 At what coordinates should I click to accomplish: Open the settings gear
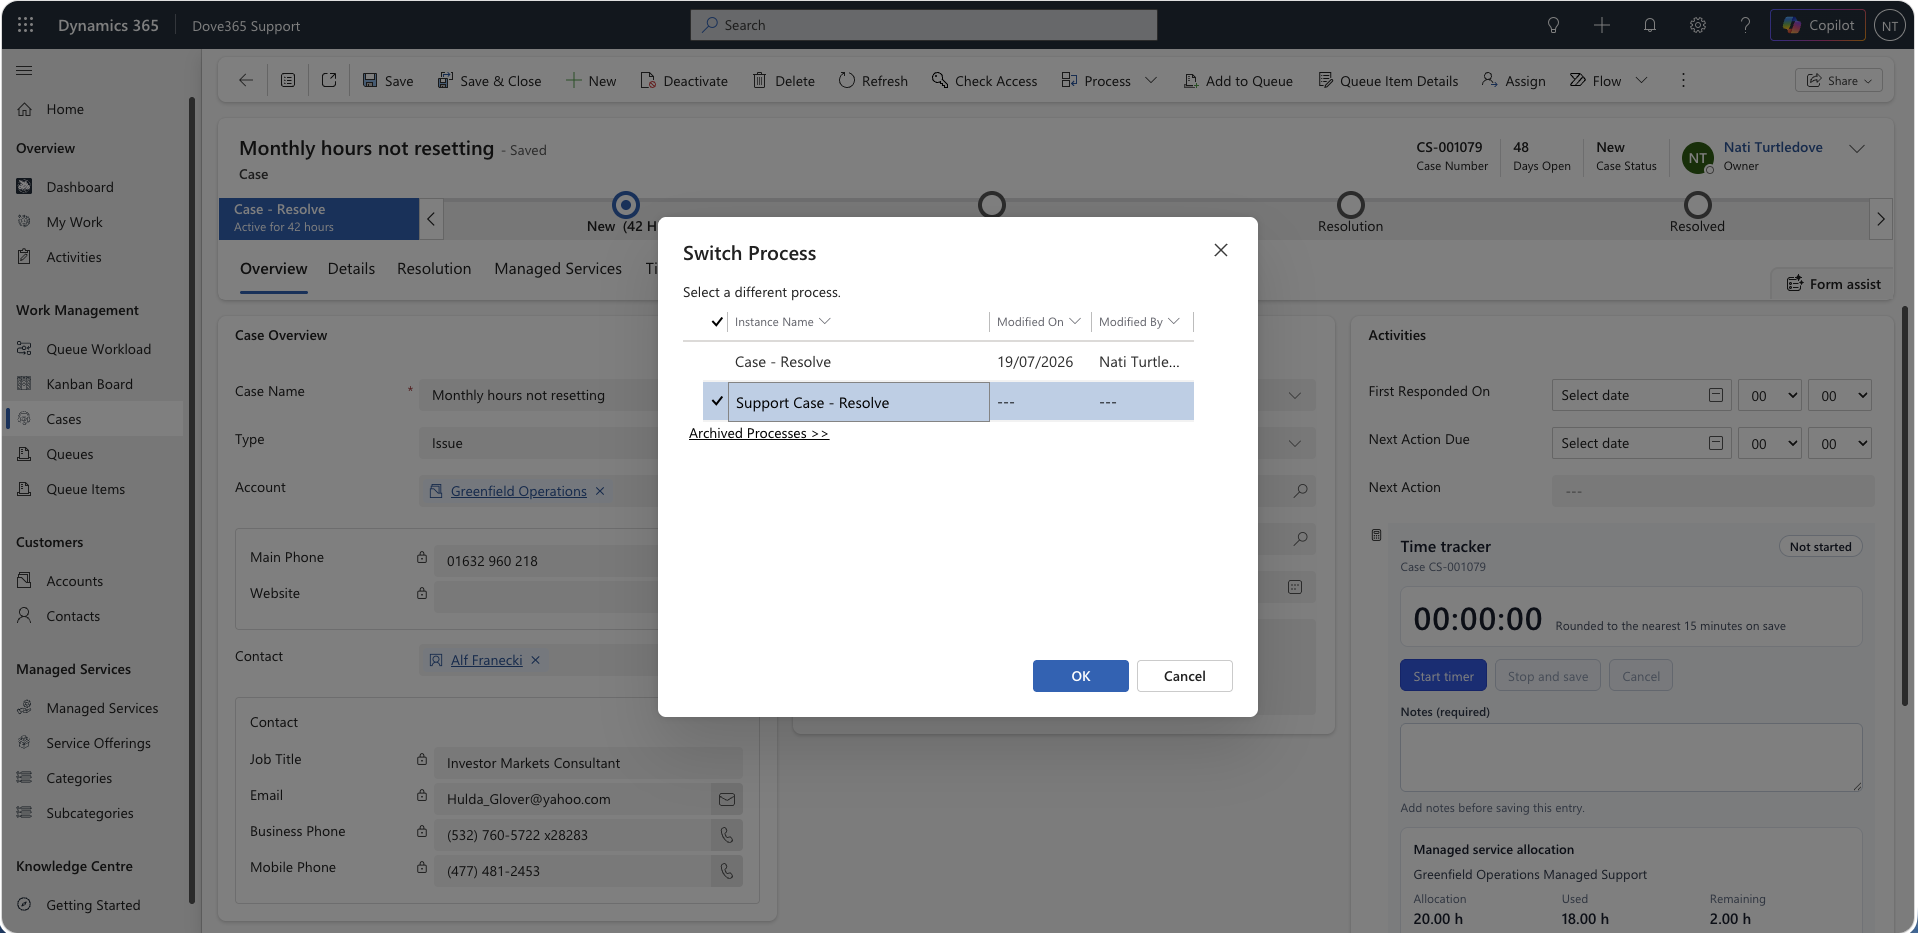[x=1697, y=25]
